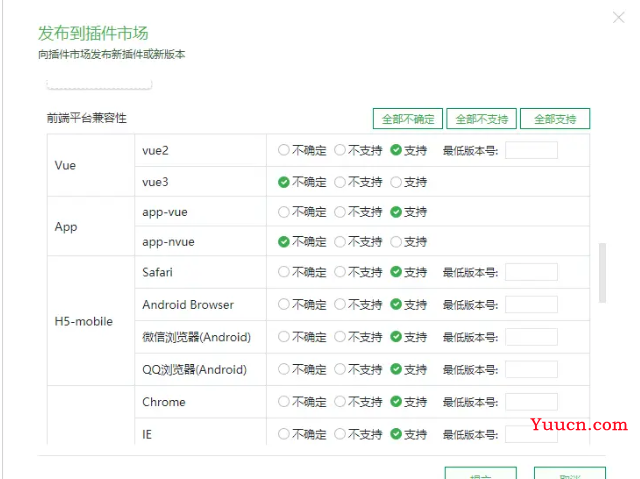Click the Vue category cell
This screenshot has width=640, height=479.
(91, 165)
